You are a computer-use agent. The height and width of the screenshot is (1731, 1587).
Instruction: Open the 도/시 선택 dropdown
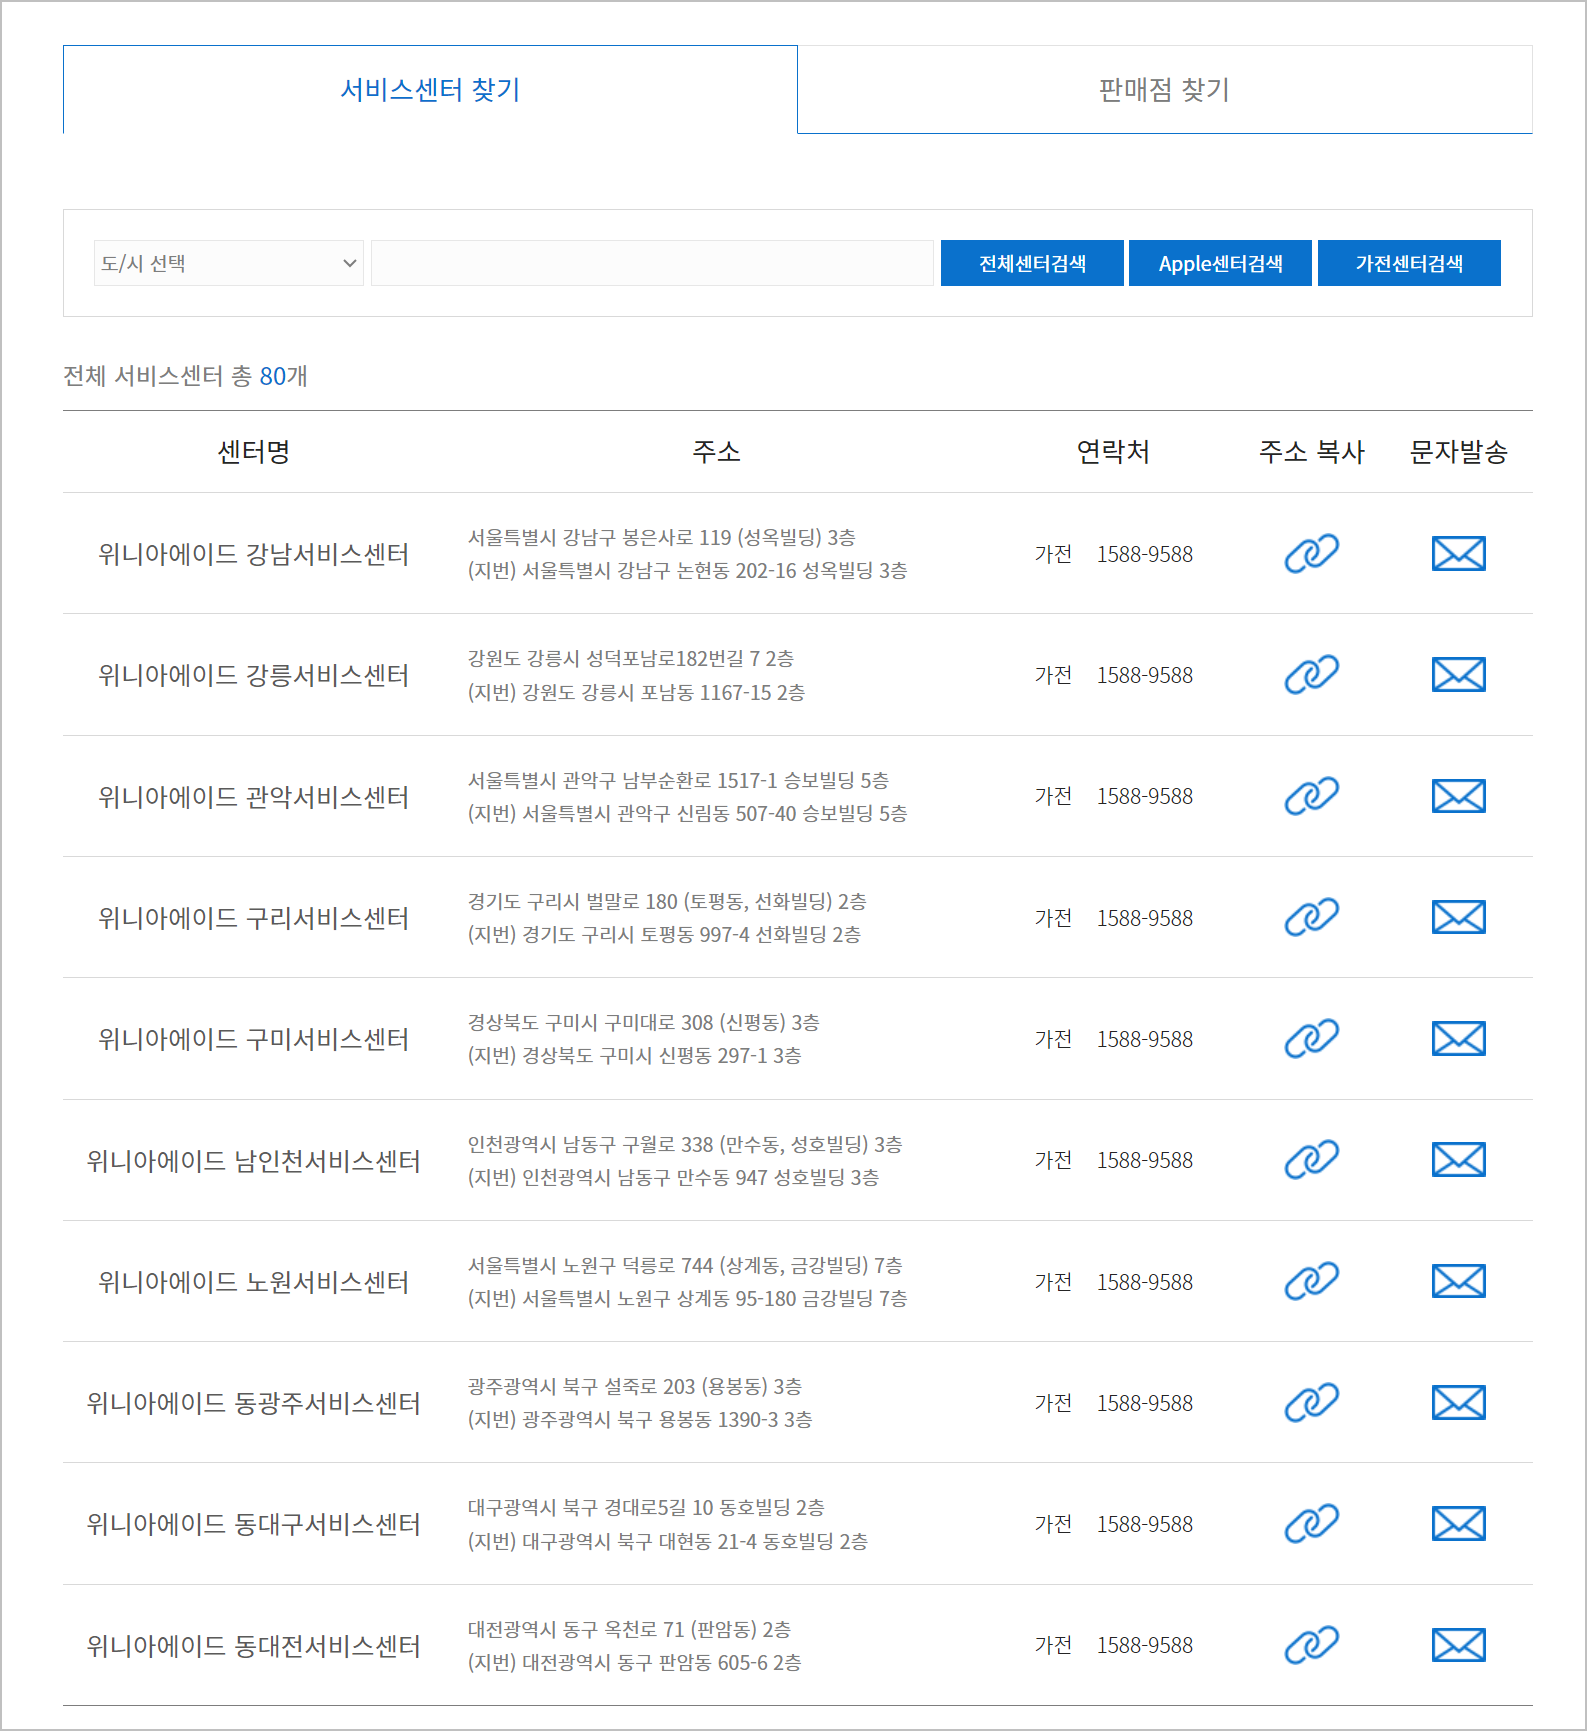point(229,263)
